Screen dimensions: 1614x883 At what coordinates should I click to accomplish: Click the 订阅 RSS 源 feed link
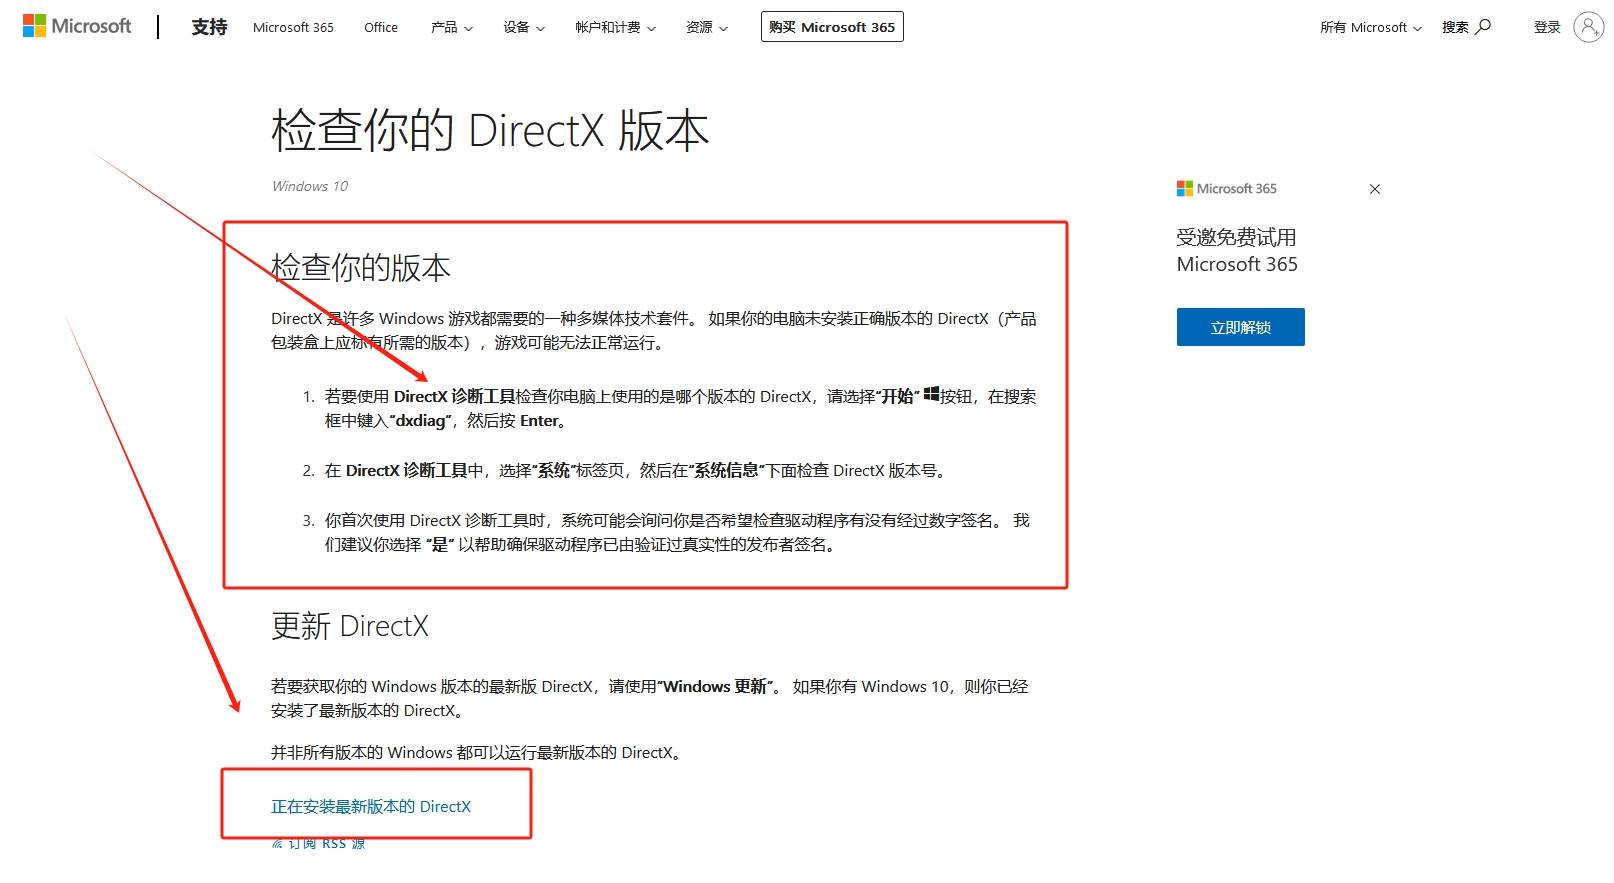pos(320,845)
